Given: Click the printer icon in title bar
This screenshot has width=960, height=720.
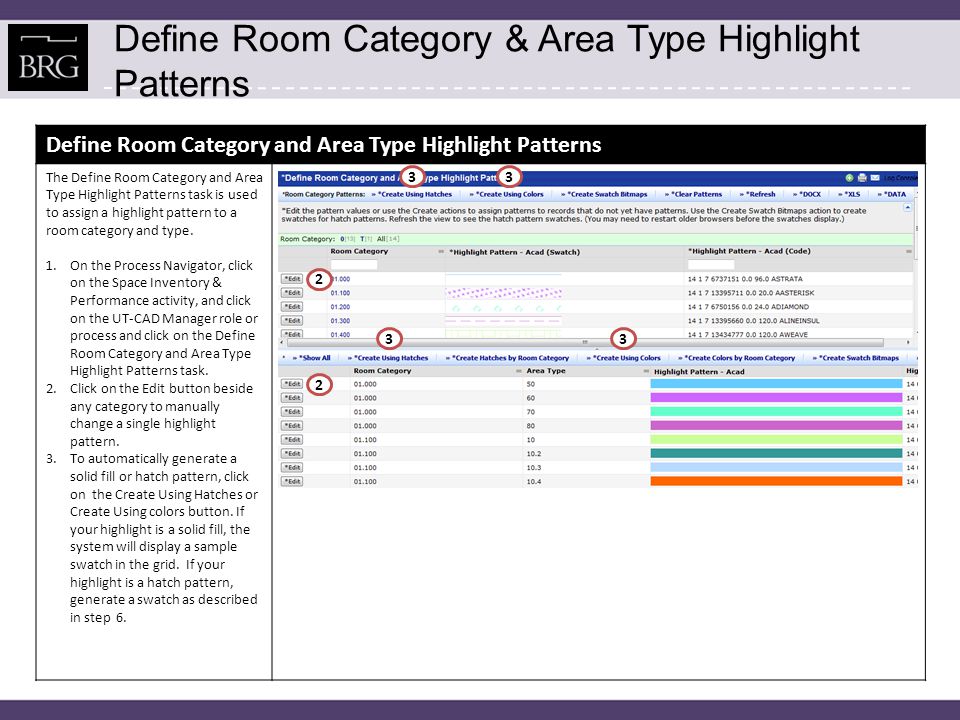Looking at the screenshot, I should (862, 178).
